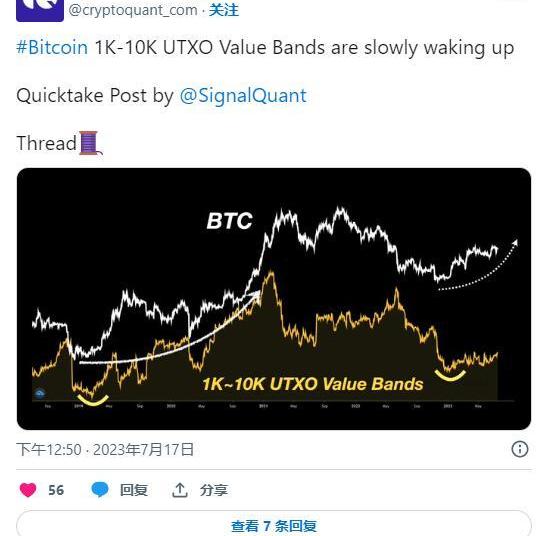Click the 56 likes count
Image resolution: width=548 pixels, height=536 pixels.
pos(56,490)
